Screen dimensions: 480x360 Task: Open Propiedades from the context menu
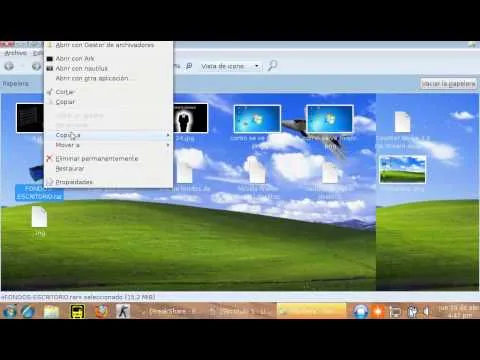pos(109,182)
